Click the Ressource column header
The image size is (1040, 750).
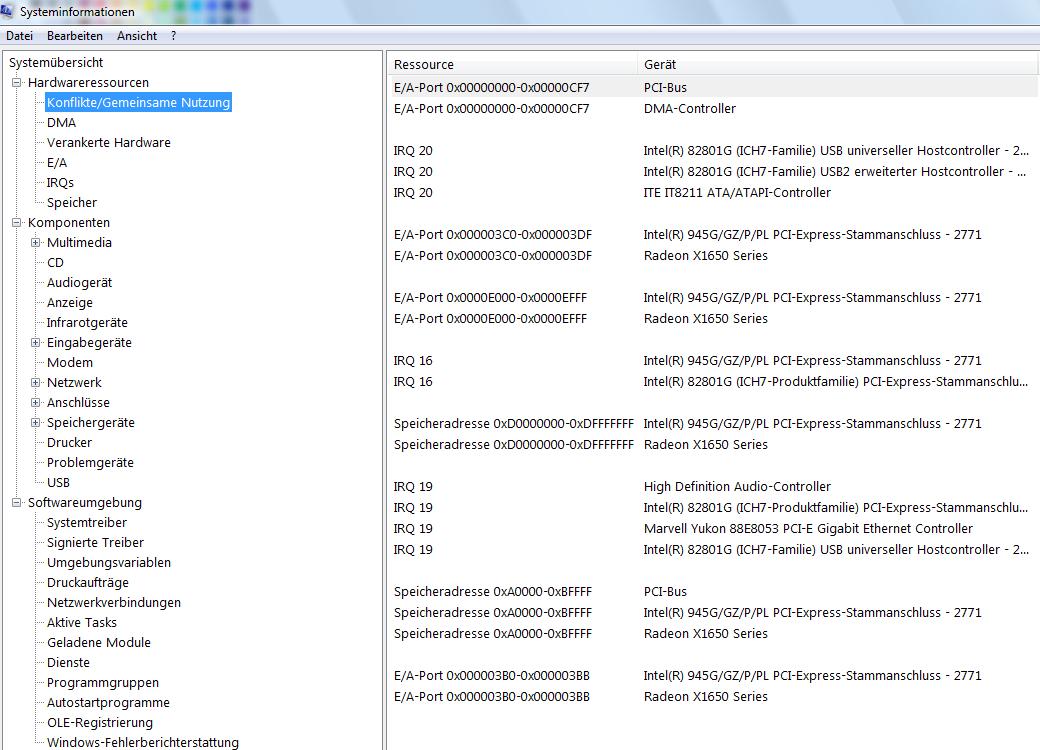511,64
